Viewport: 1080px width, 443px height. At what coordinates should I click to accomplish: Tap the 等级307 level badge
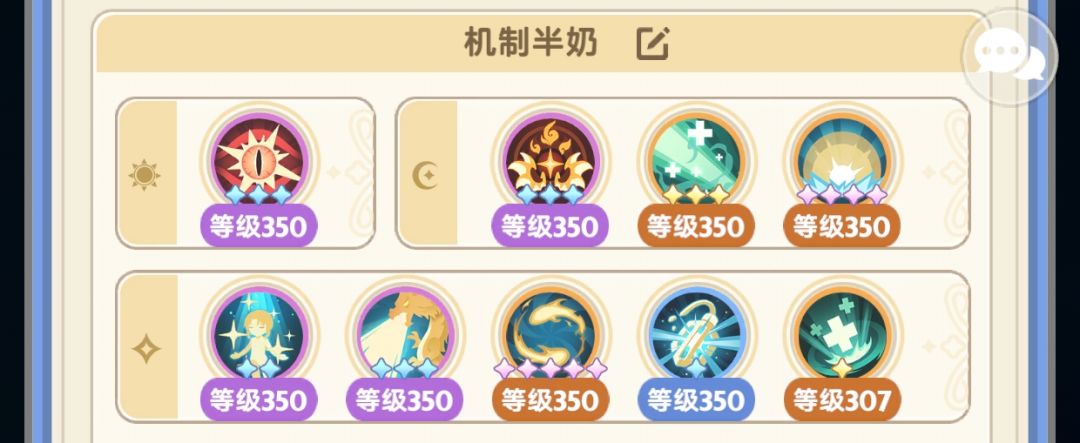[842, 400]
